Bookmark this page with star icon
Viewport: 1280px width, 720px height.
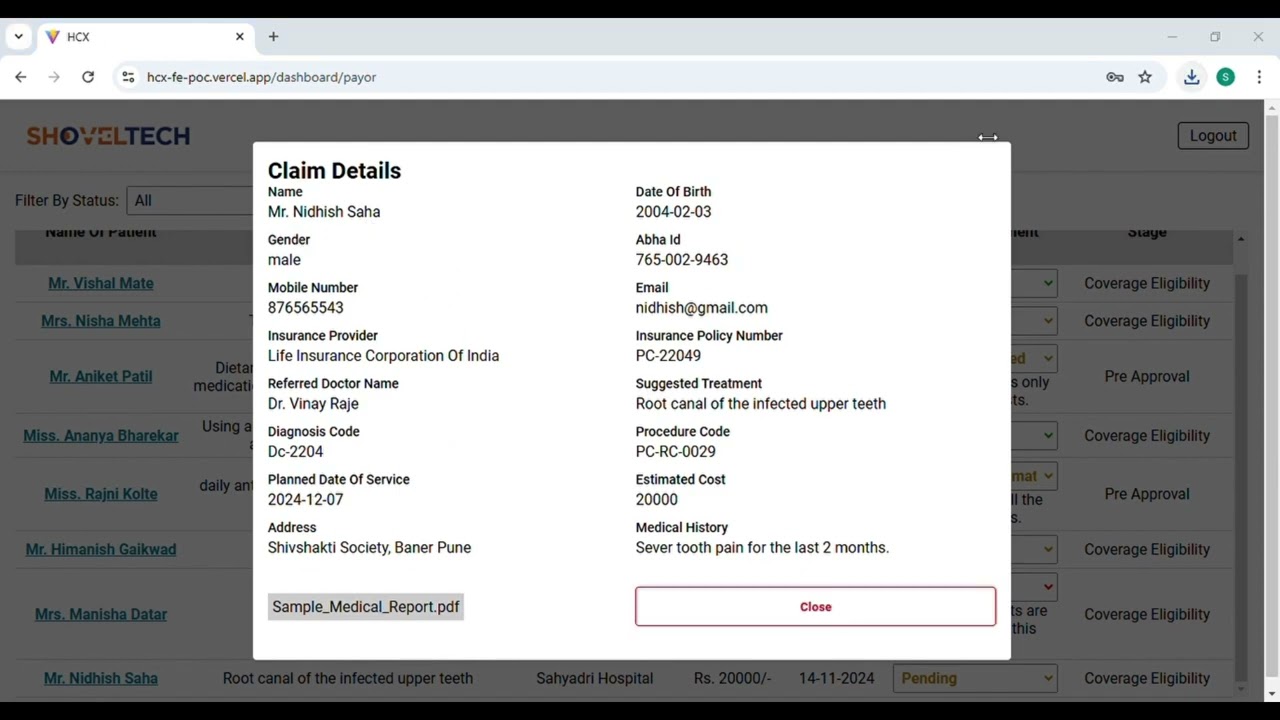click(1145, 77)
